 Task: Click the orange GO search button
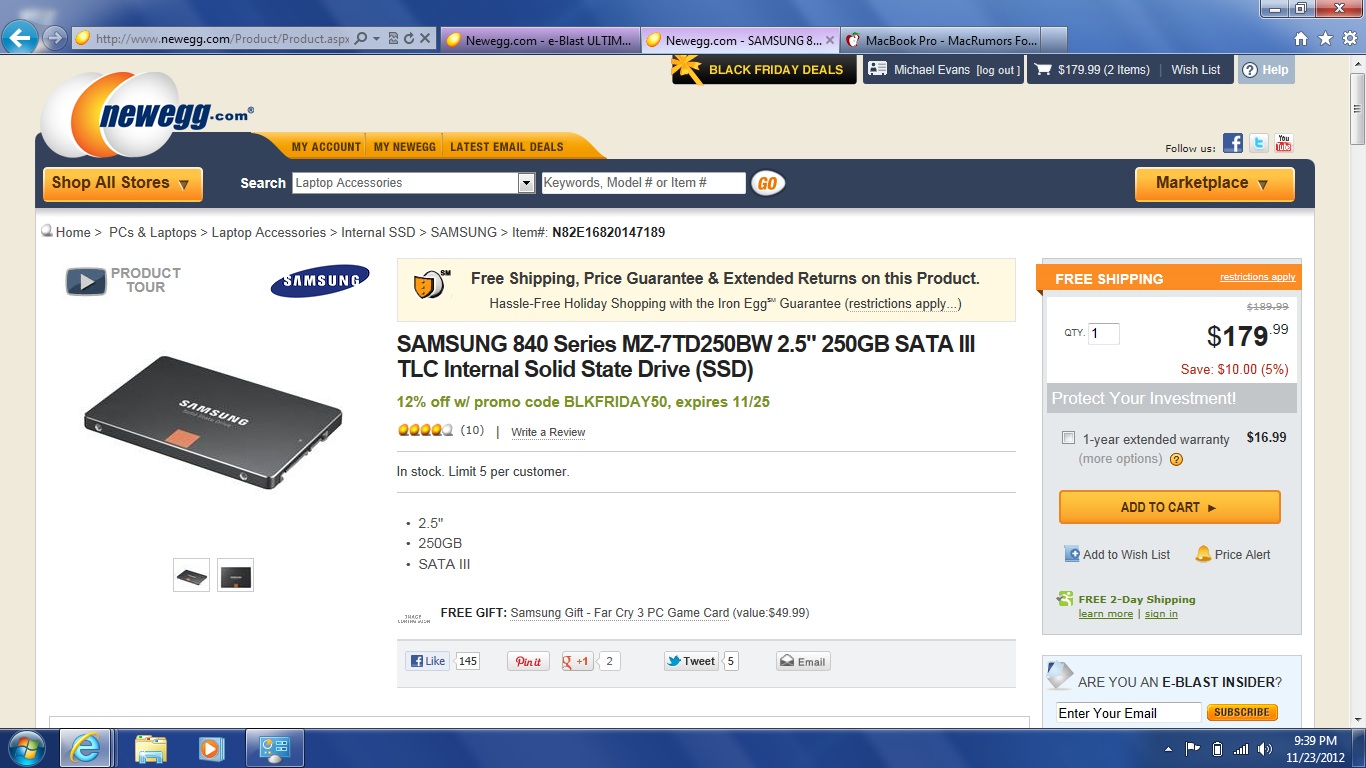768,183
